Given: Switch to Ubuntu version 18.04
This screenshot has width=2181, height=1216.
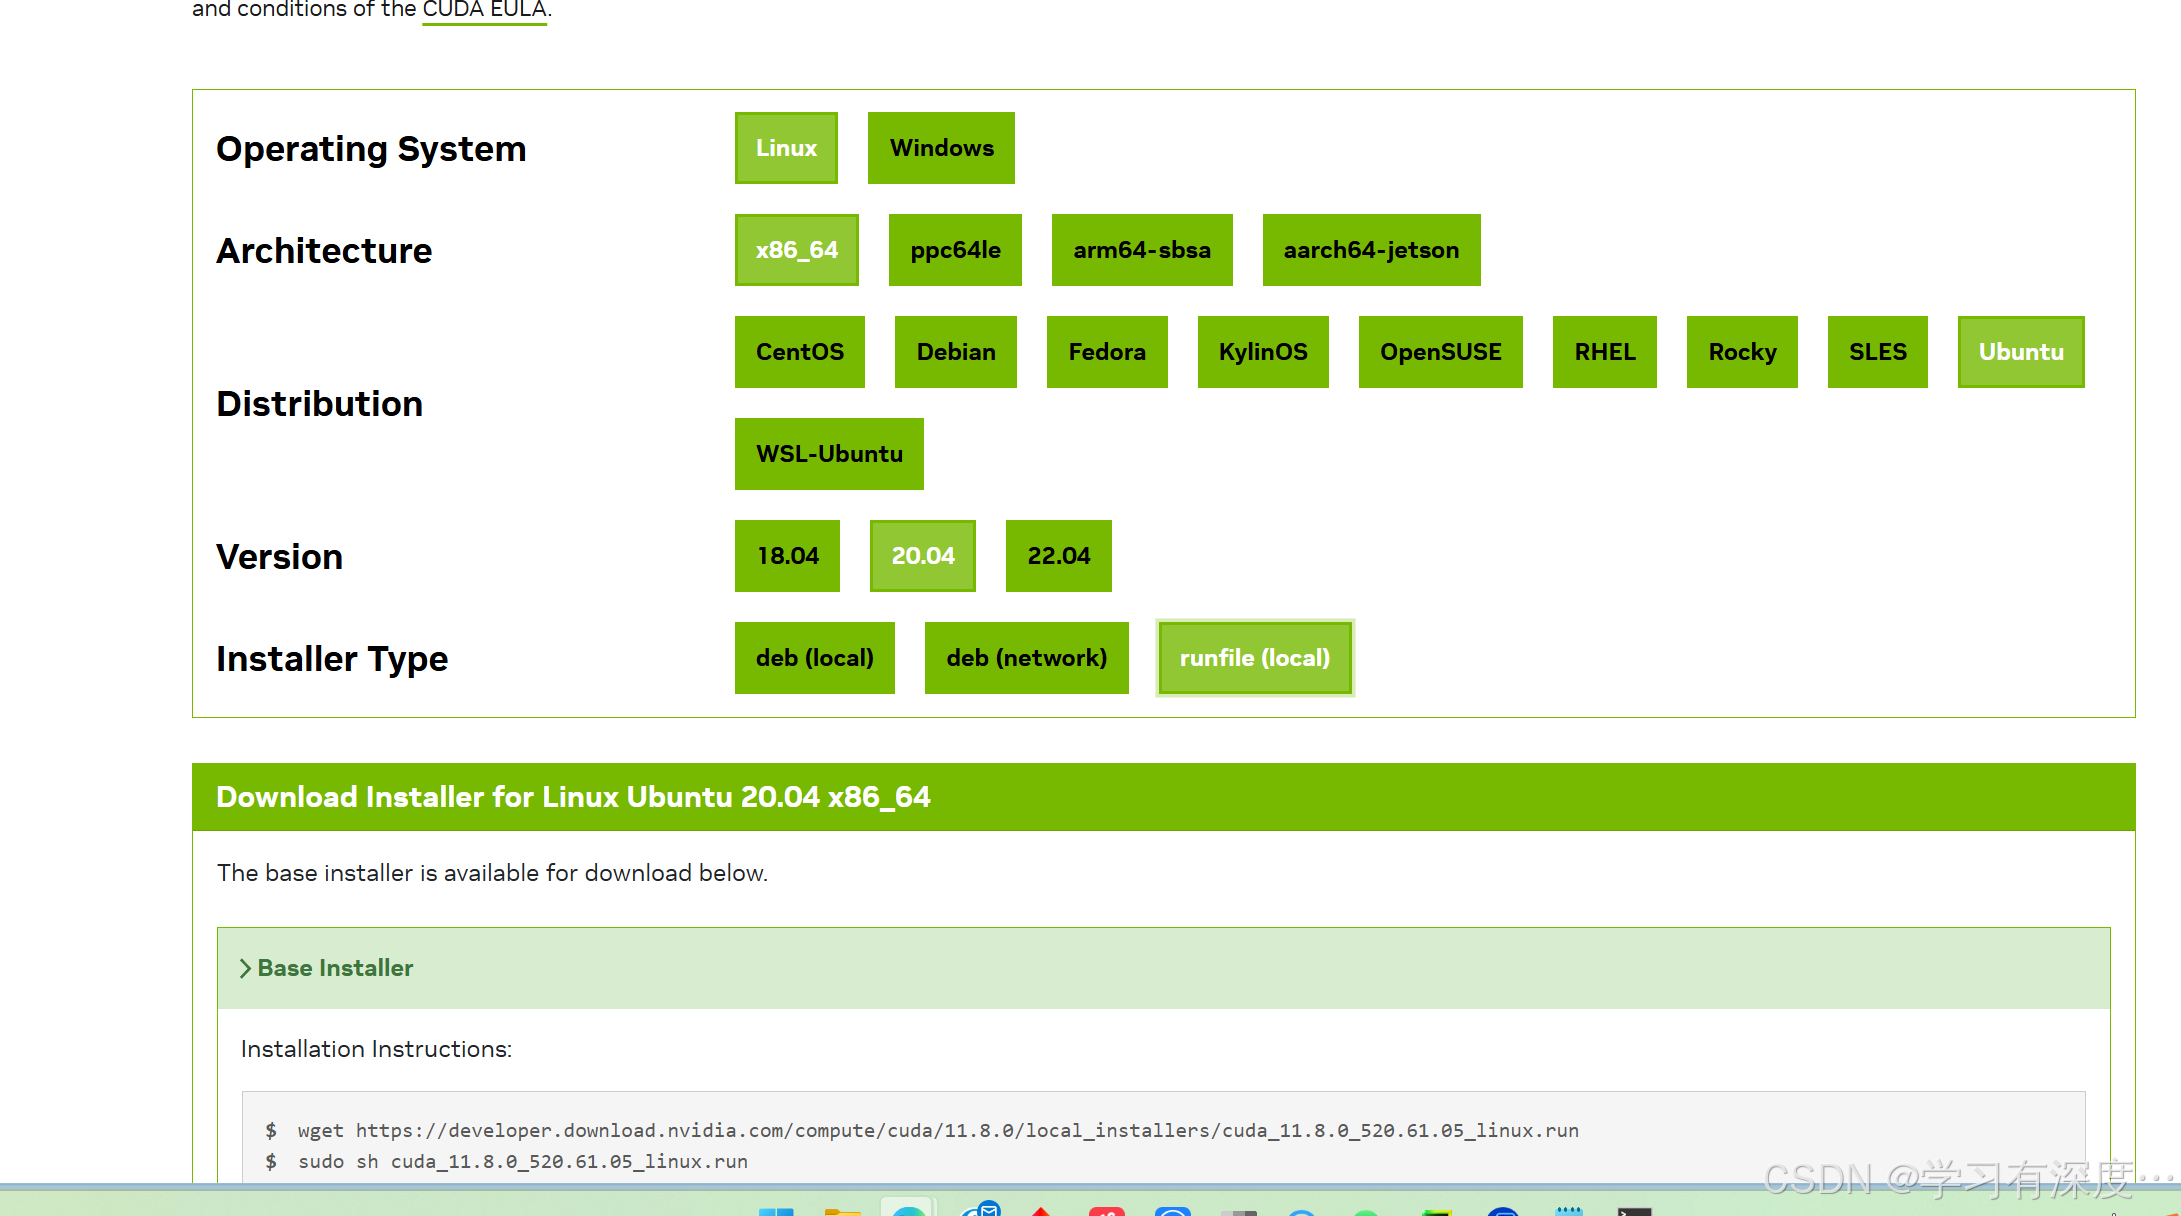Looking at the screenshot, I should click(787, 556).
